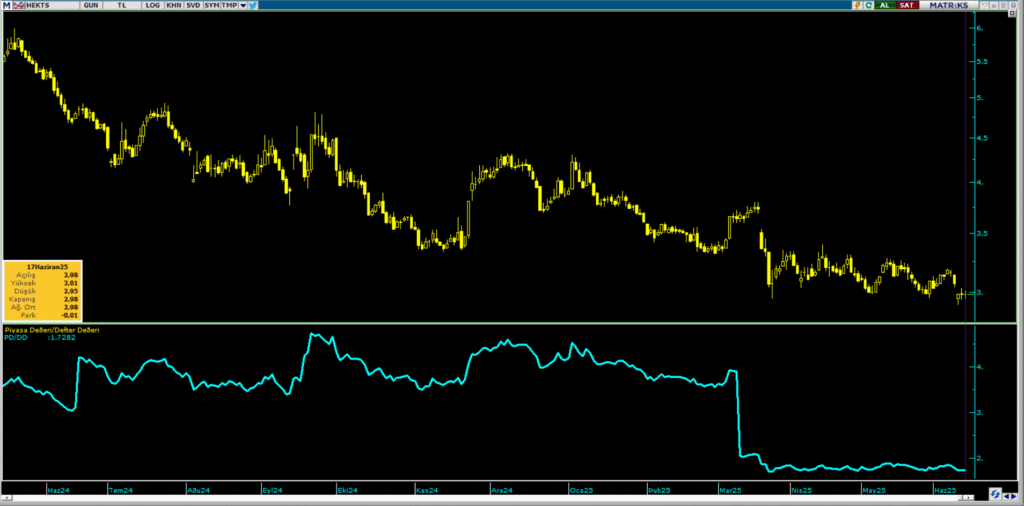1024x506 pixels.
Task: Click the green refresh C icon
Action: point(869,5)
